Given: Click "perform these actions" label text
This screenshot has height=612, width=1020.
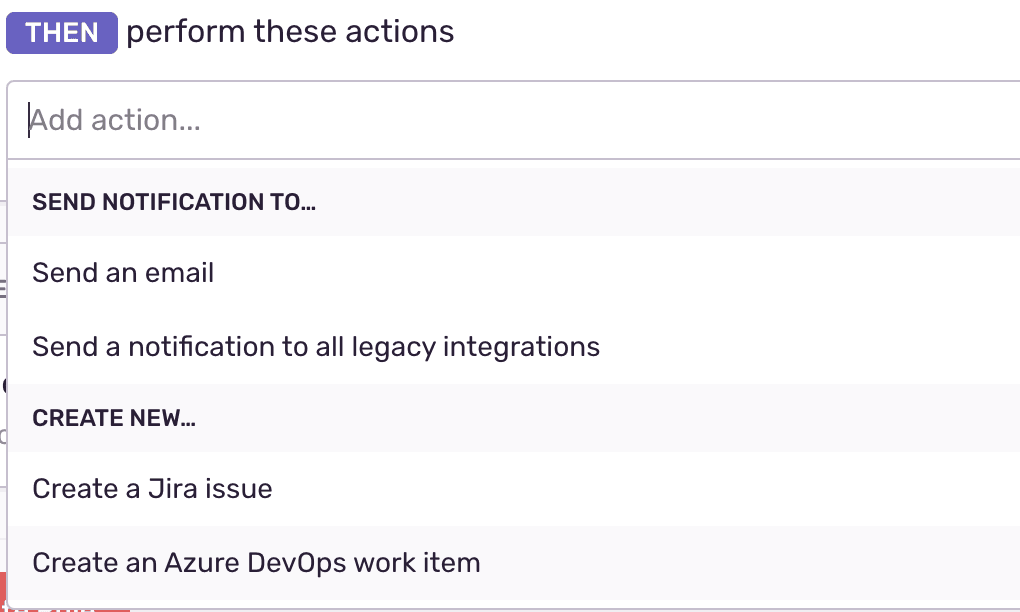Looking at the screenshot, I should [x=288, y=31].
